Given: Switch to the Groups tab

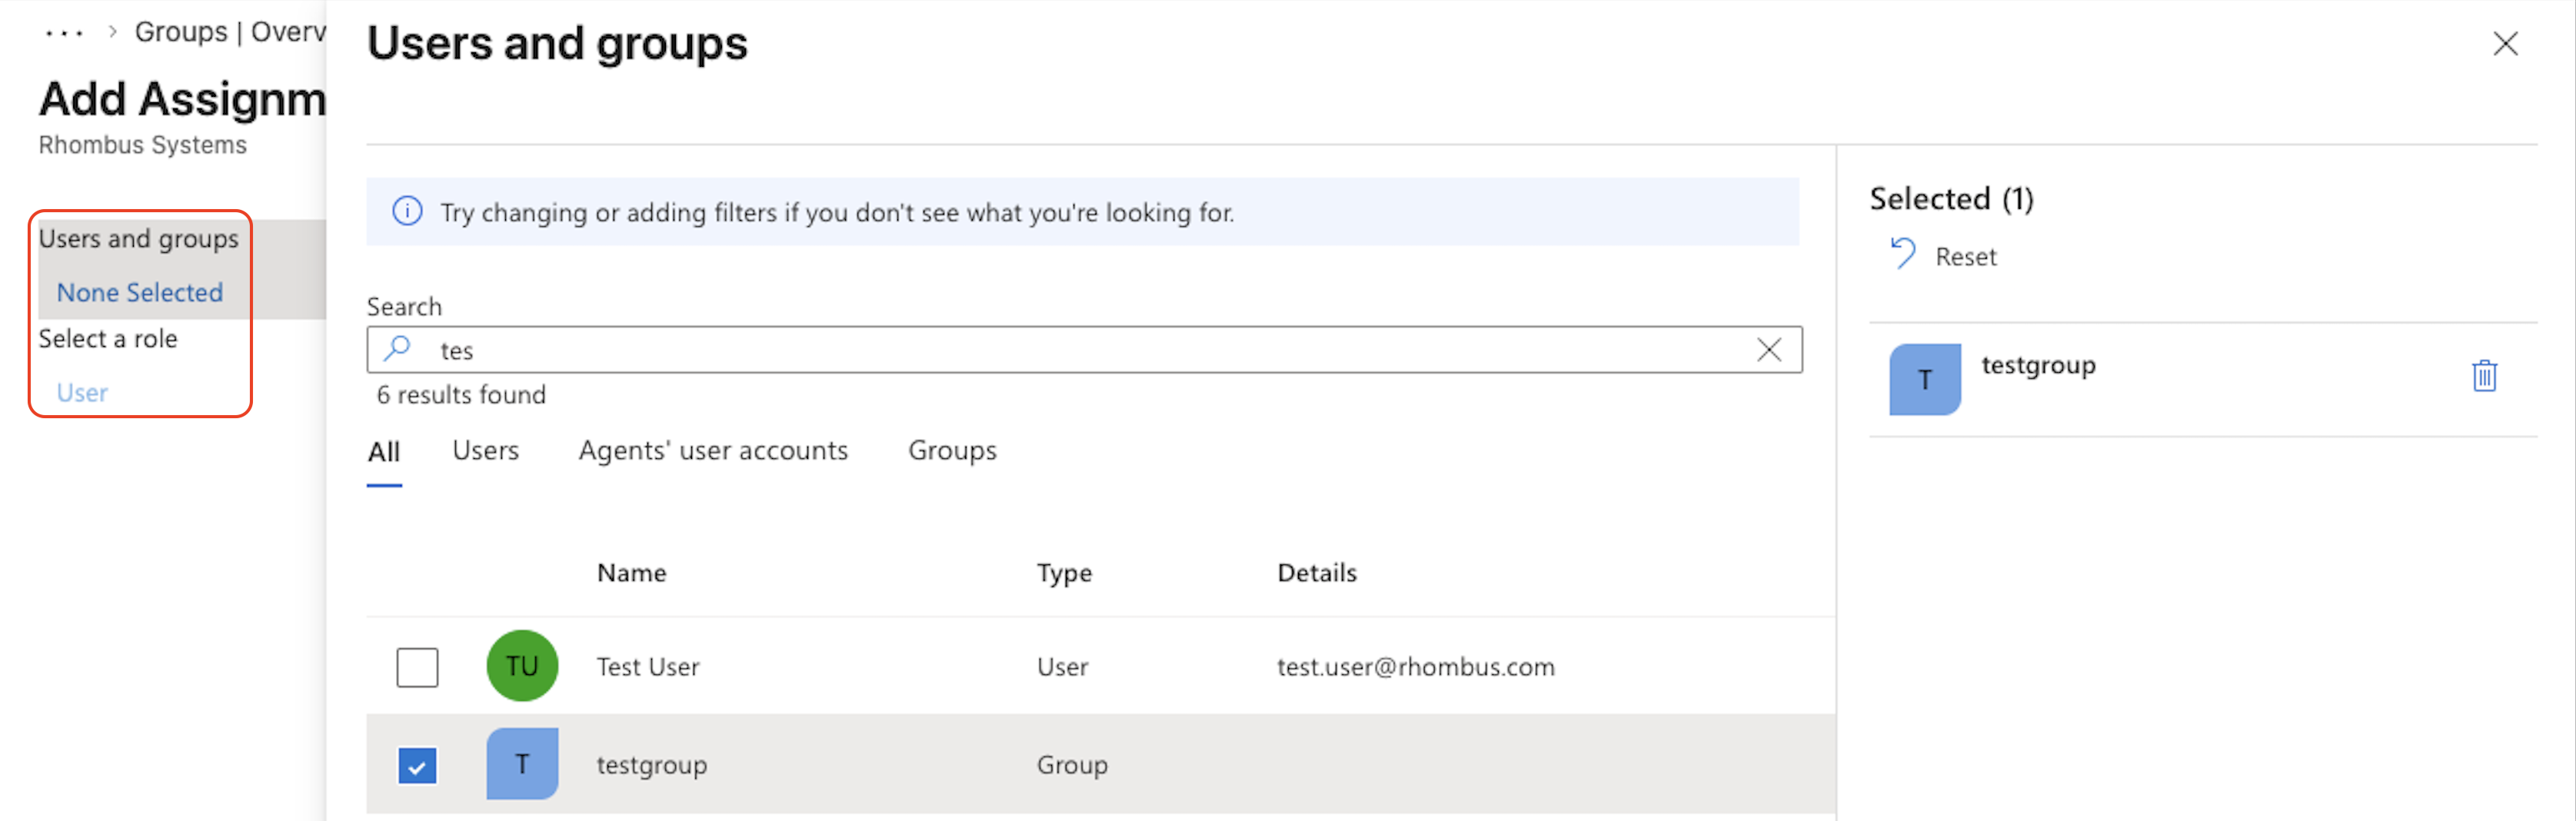Looking at the screenshot, I should 952,450.
